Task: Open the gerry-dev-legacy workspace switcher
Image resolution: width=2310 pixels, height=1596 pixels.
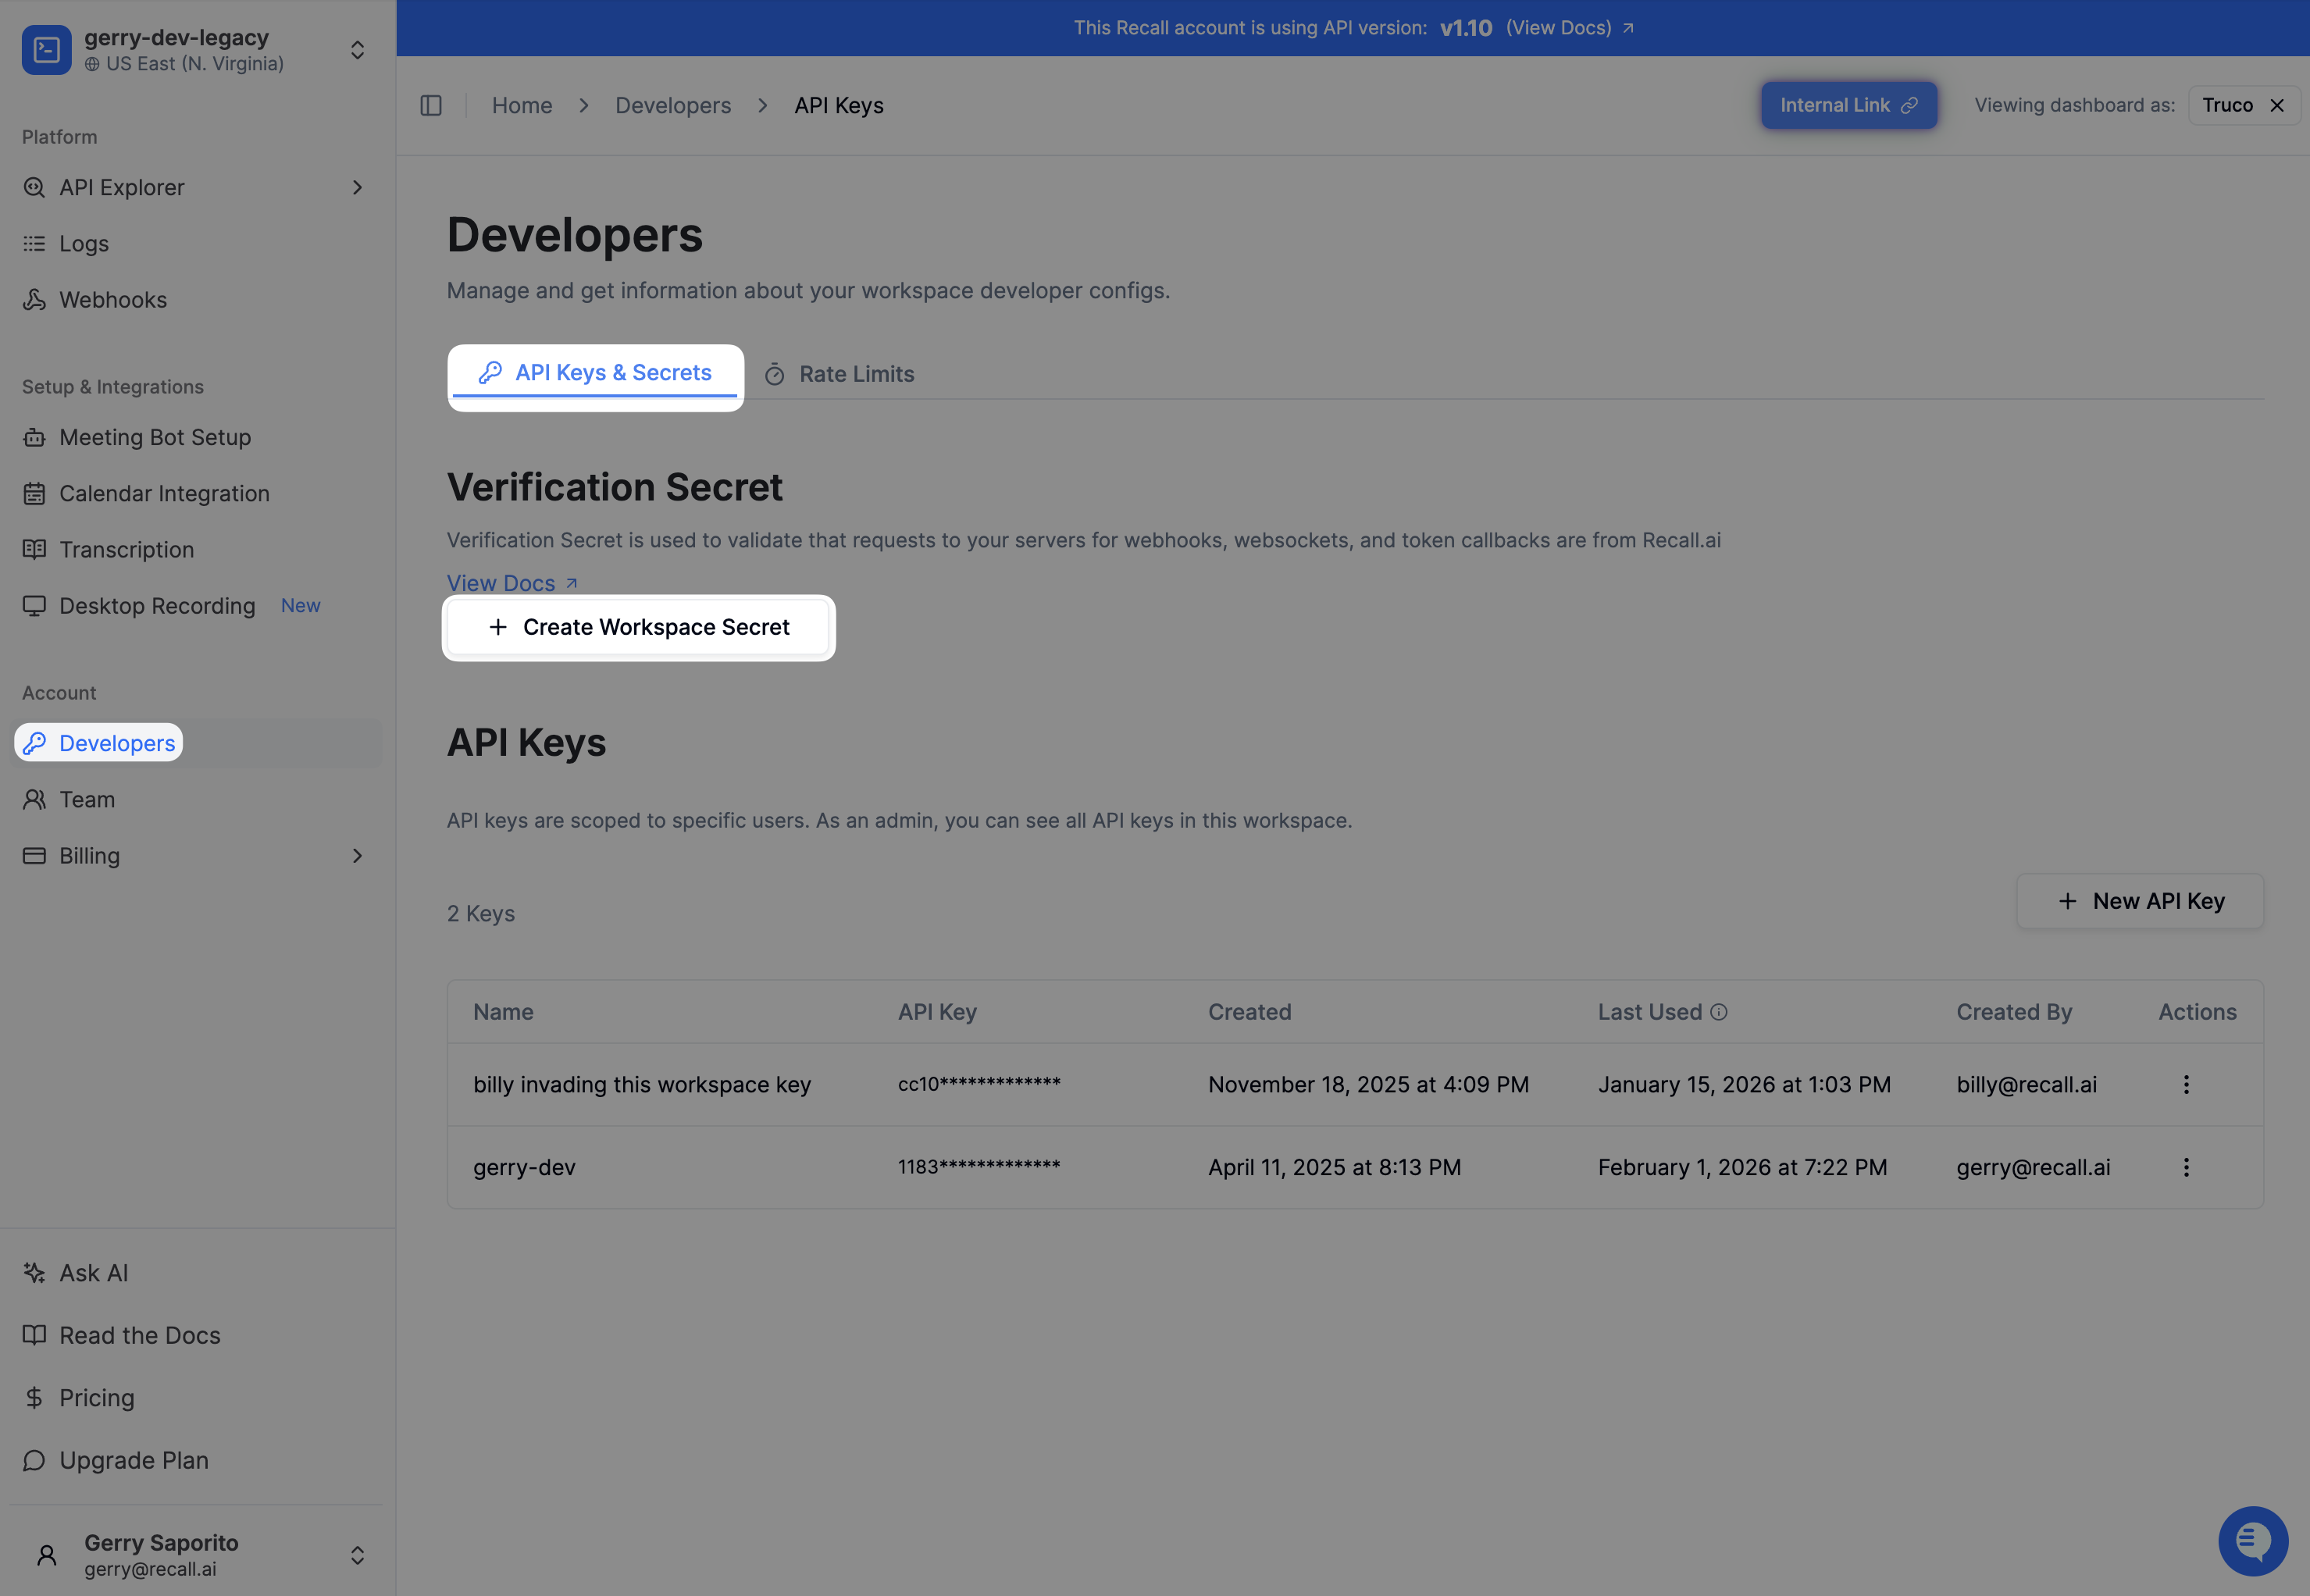Action: click(190, 50)
